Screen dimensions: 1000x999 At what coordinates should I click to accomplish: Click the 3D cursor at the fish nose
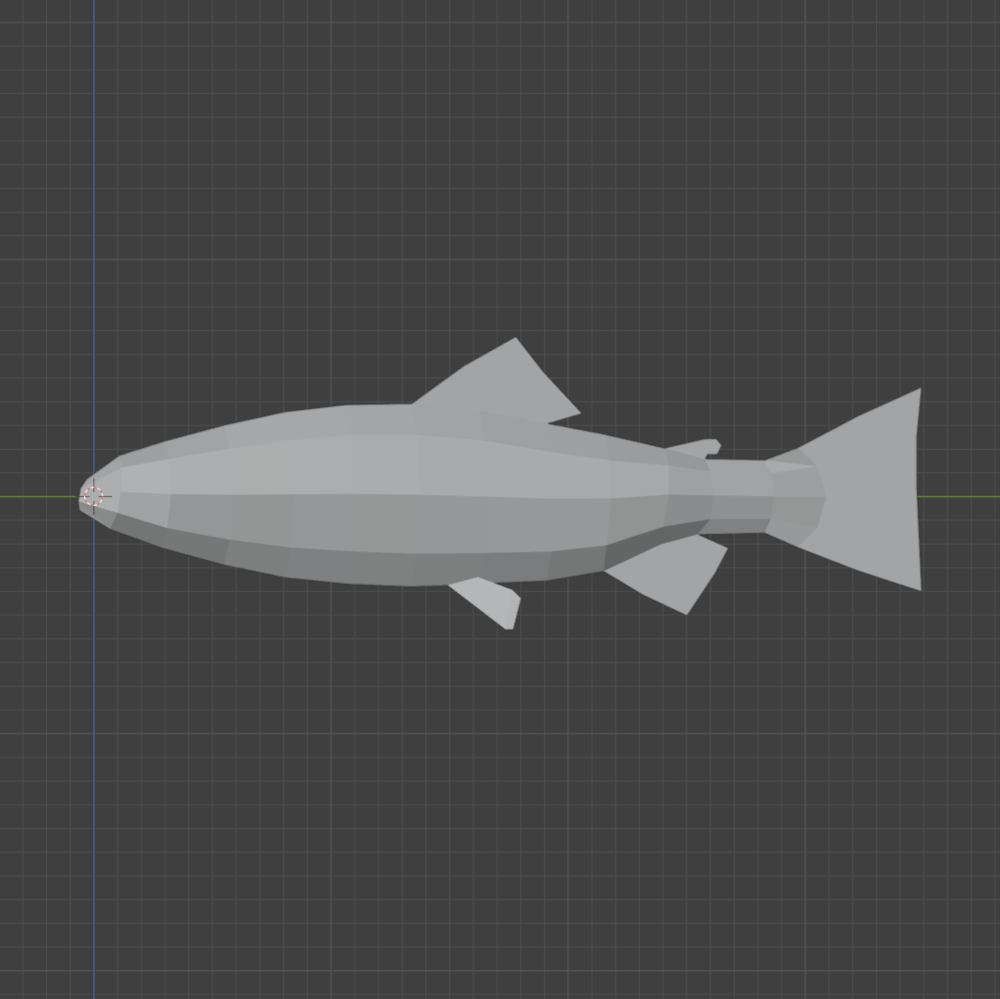pyautogui.click(x=94, y=496)
